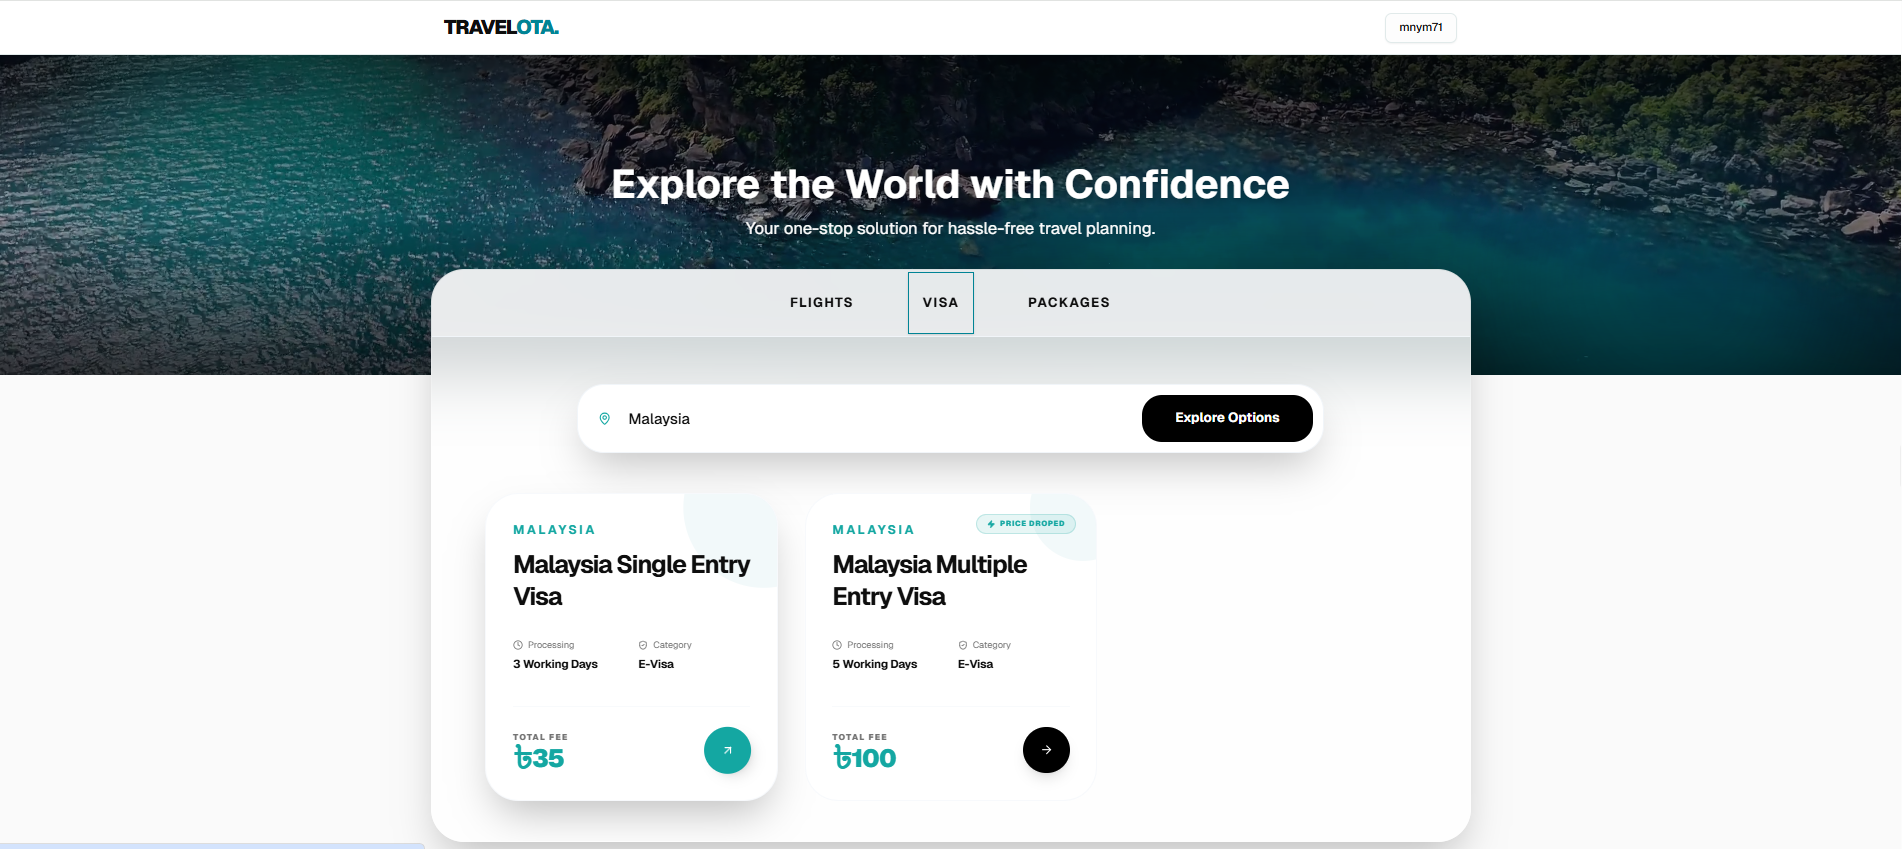Click the ৳100 total fee
1902x849 pixels.
[864, 758]
